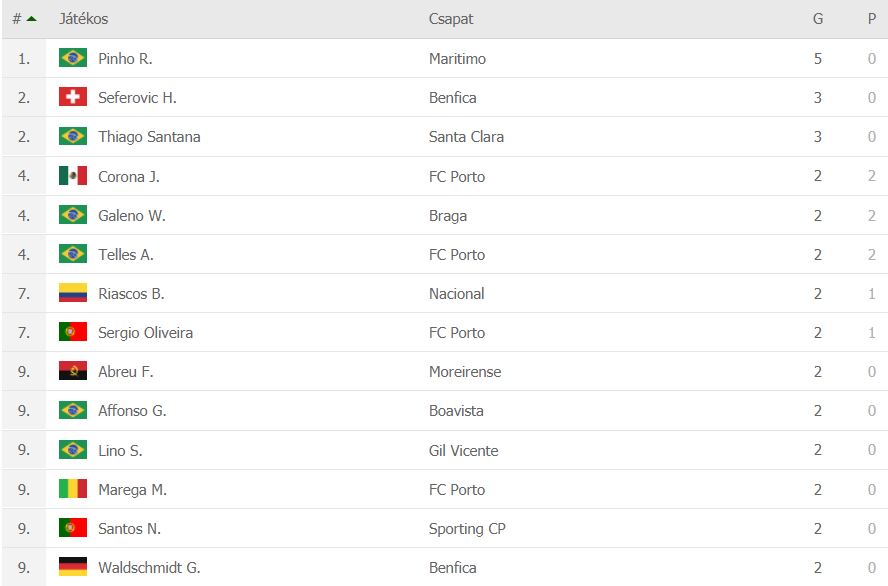Sort by the Játékos column header

(x=83, y=19)
